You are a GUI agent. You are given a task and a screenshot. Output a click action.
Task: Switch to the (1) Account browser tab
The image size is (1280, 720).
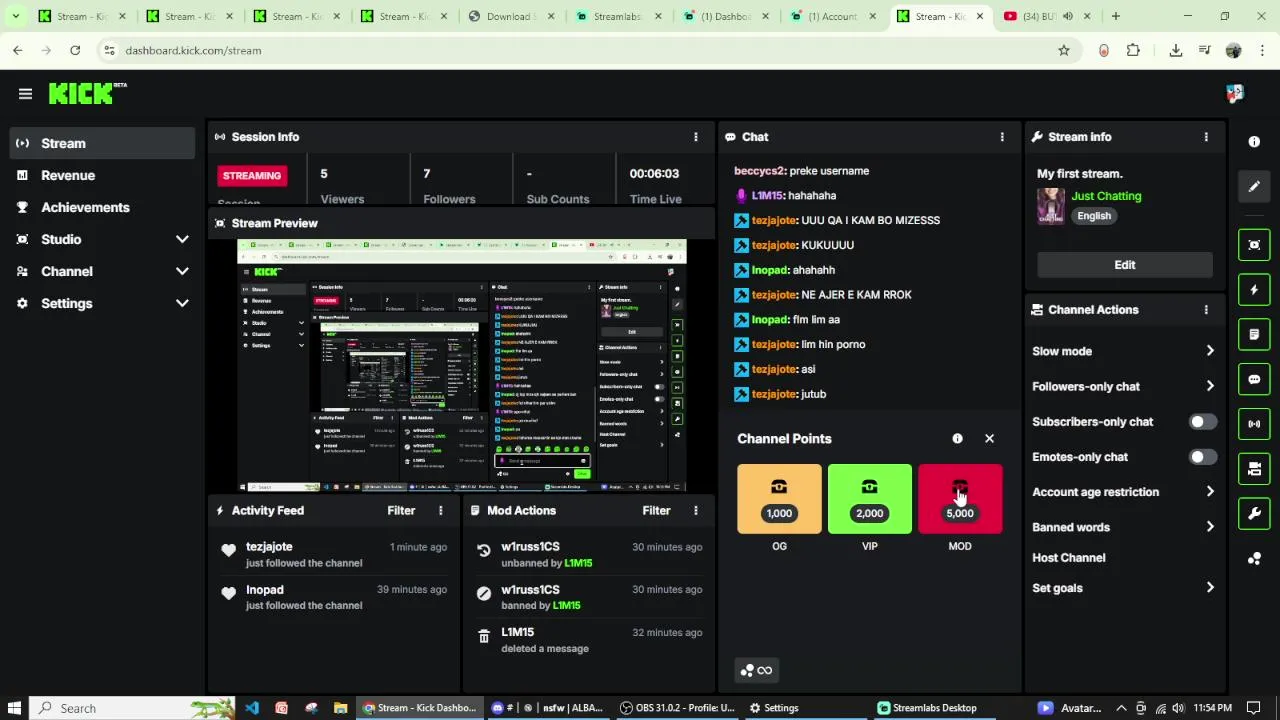click(x=834, y=16)
